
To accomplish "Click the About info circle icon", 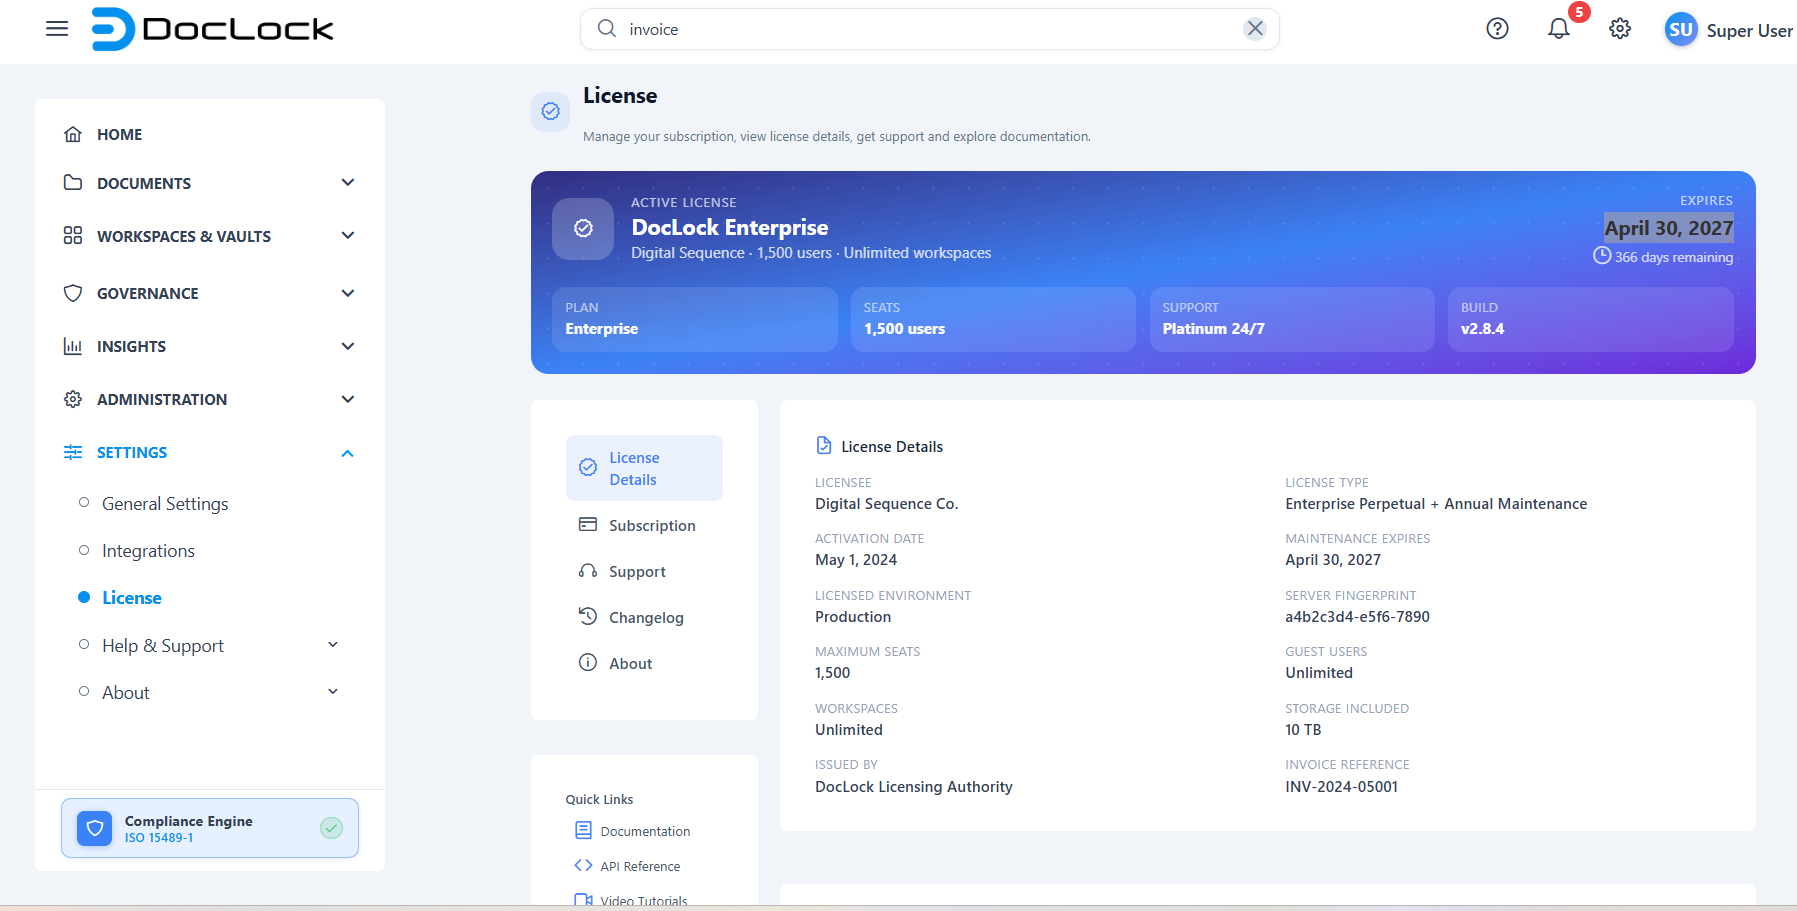I will (x=588, y=662).
